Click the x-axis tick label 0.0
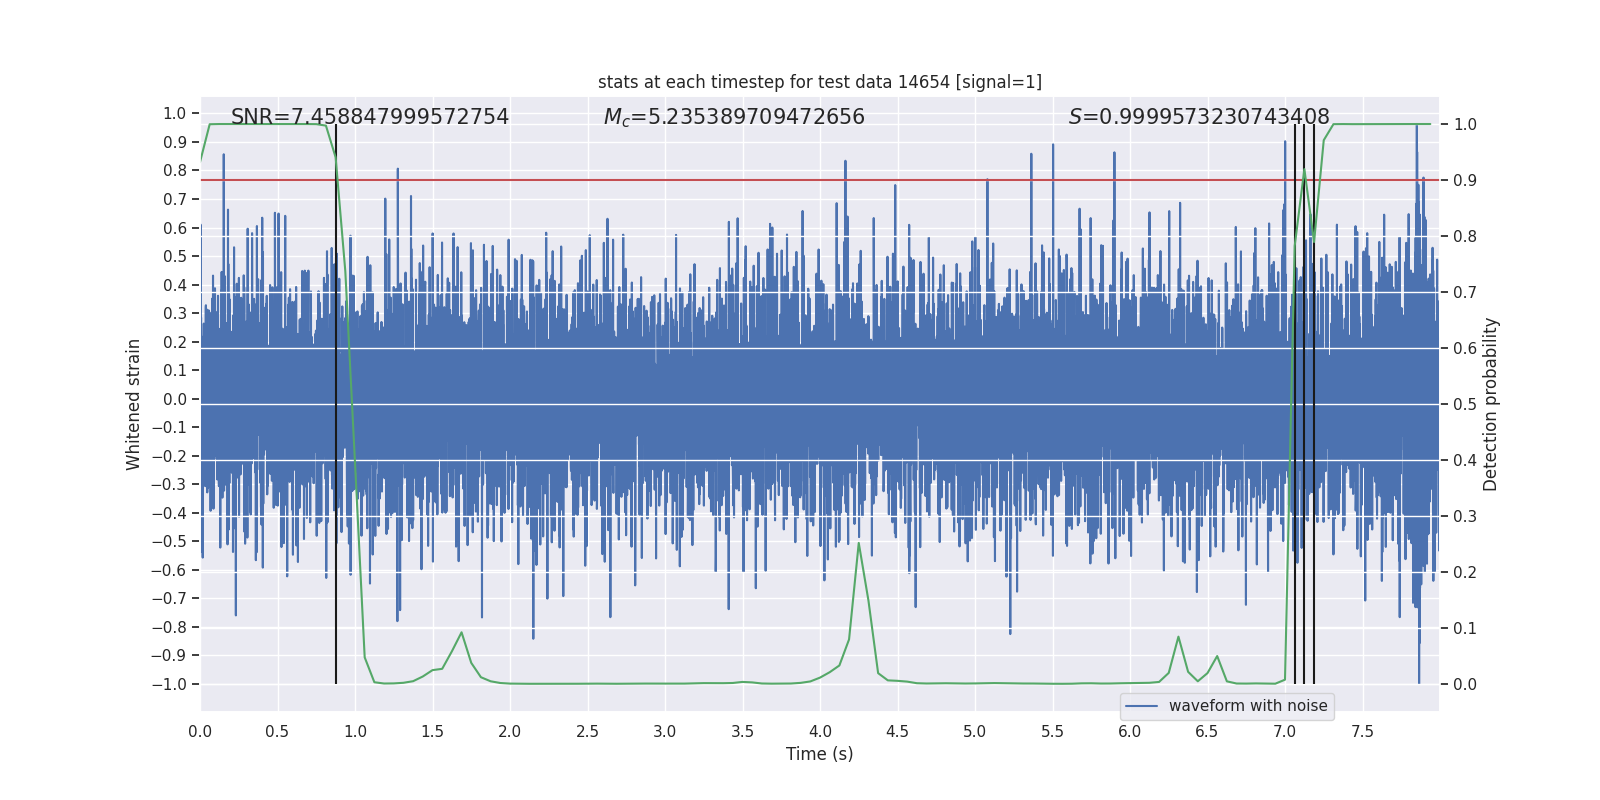This screenshot has width=1600, height=800. (200, 731)
